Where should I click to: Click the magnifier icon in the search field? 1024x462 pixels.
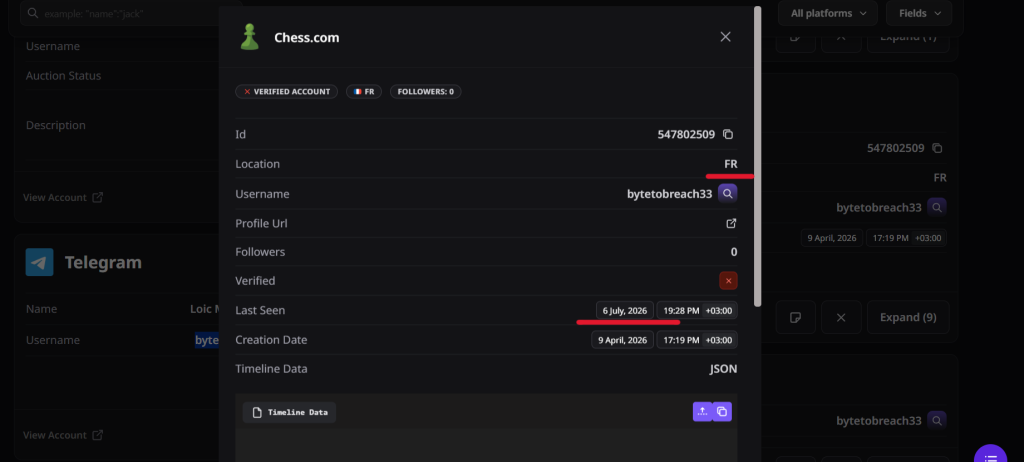point(33,13)
